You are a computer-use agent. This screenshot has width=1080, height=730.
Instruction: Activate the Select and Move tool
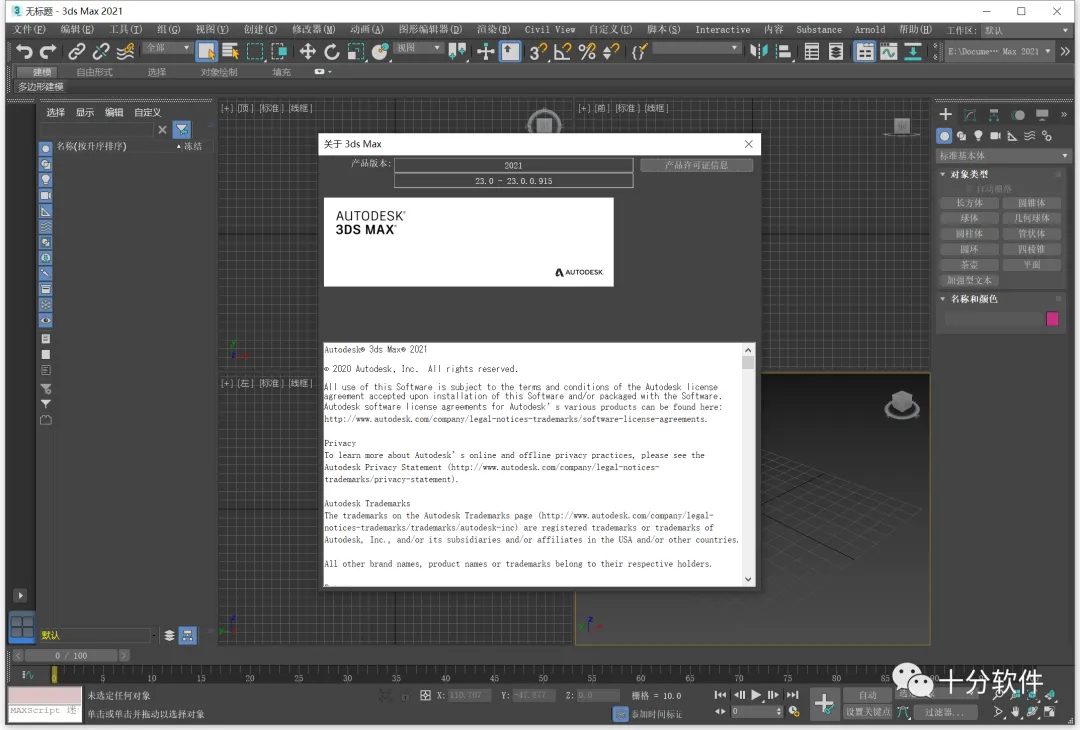(x=307, y=52)
